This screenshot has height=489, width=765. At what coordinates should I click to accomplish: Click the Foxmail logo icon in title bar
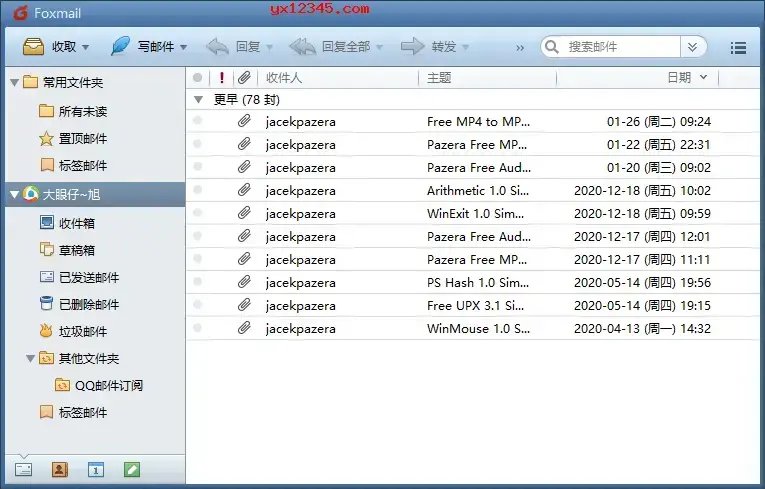(x=20, y=13)
